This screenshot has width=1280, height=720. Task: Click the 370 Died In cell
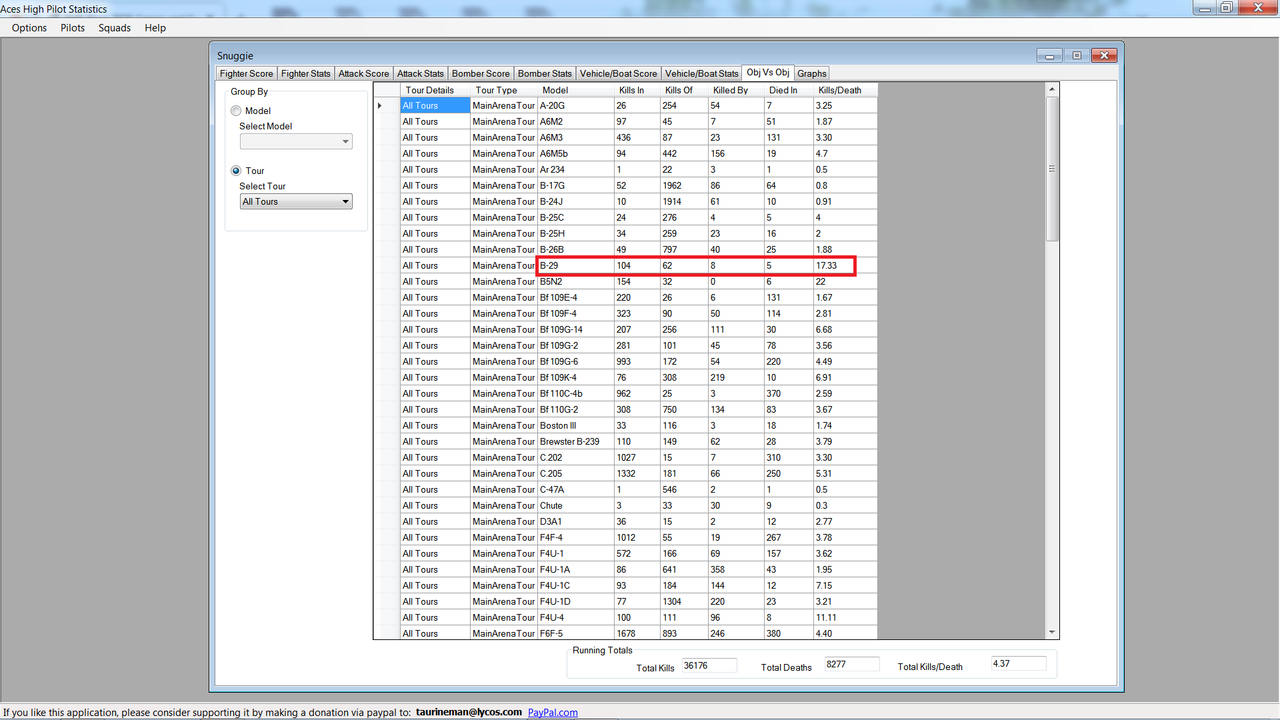(788, 393)
